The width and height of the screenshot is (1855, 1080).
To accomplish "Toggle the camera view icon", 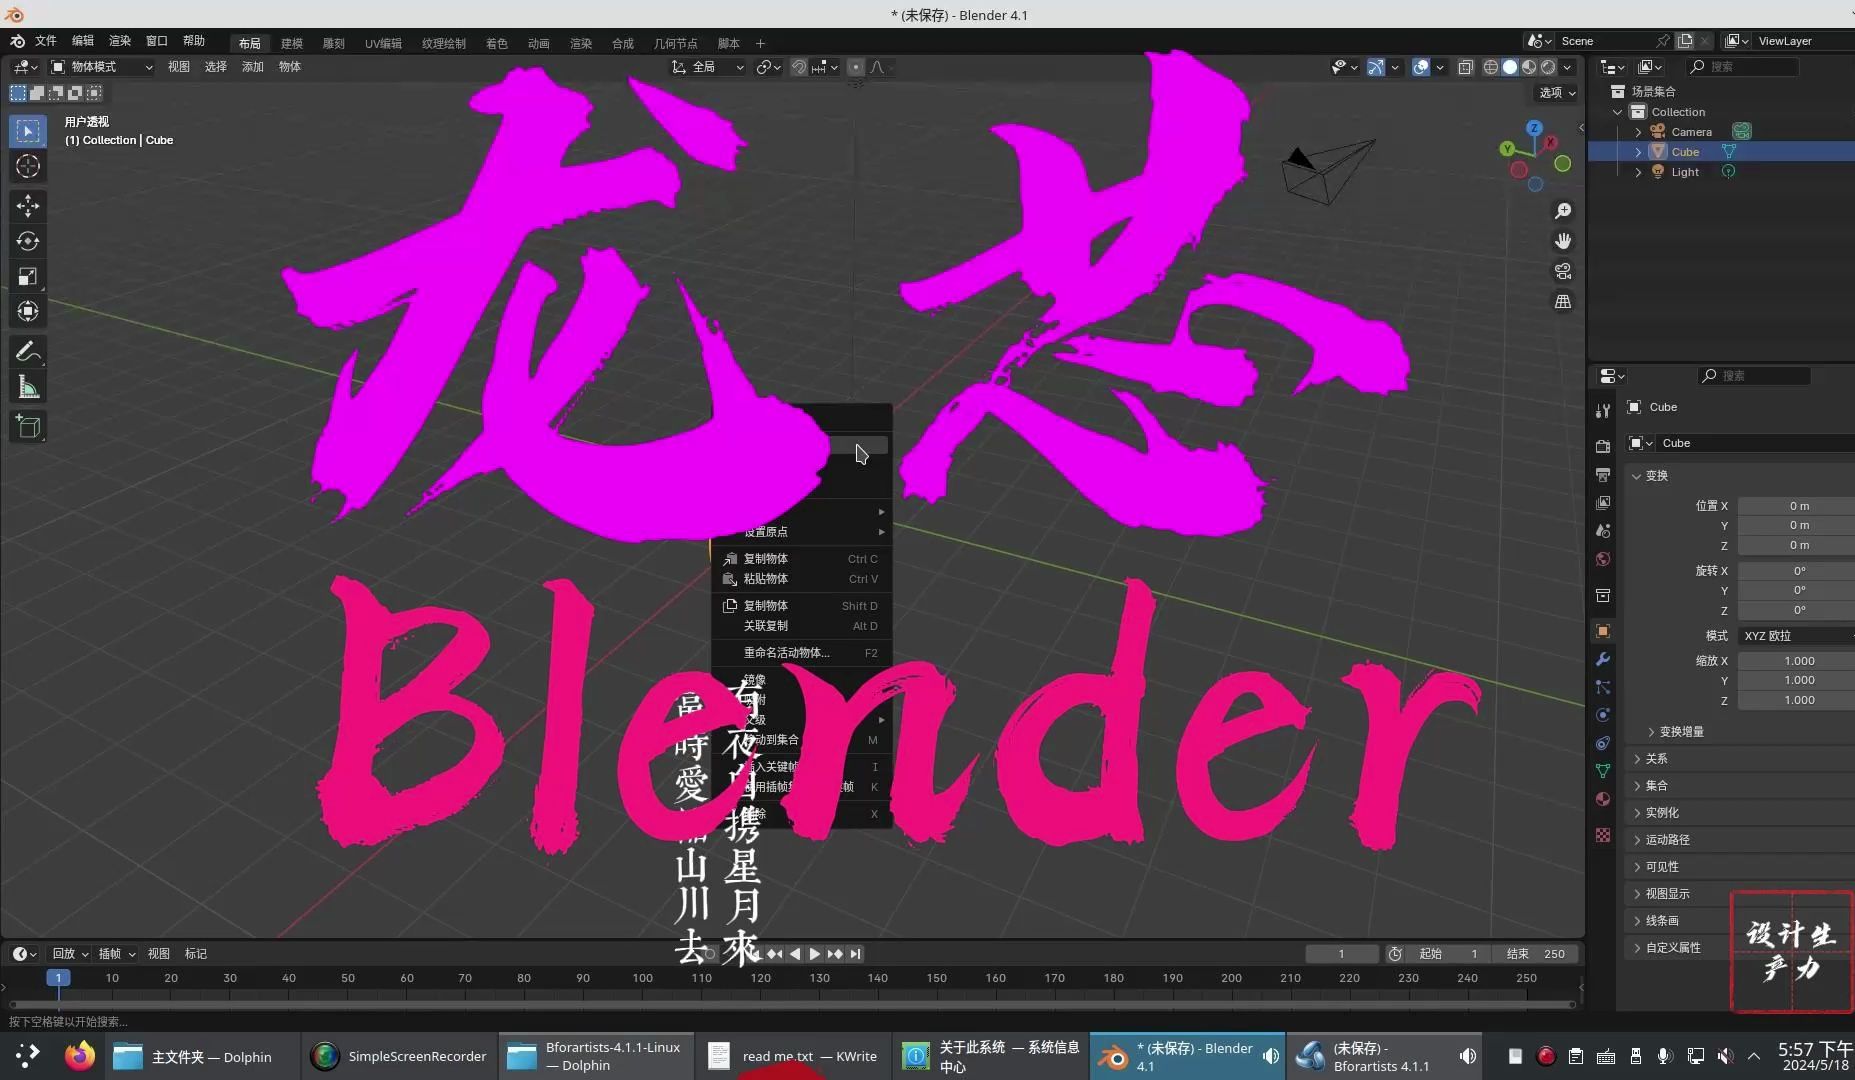I will (x=1563, y=271).
